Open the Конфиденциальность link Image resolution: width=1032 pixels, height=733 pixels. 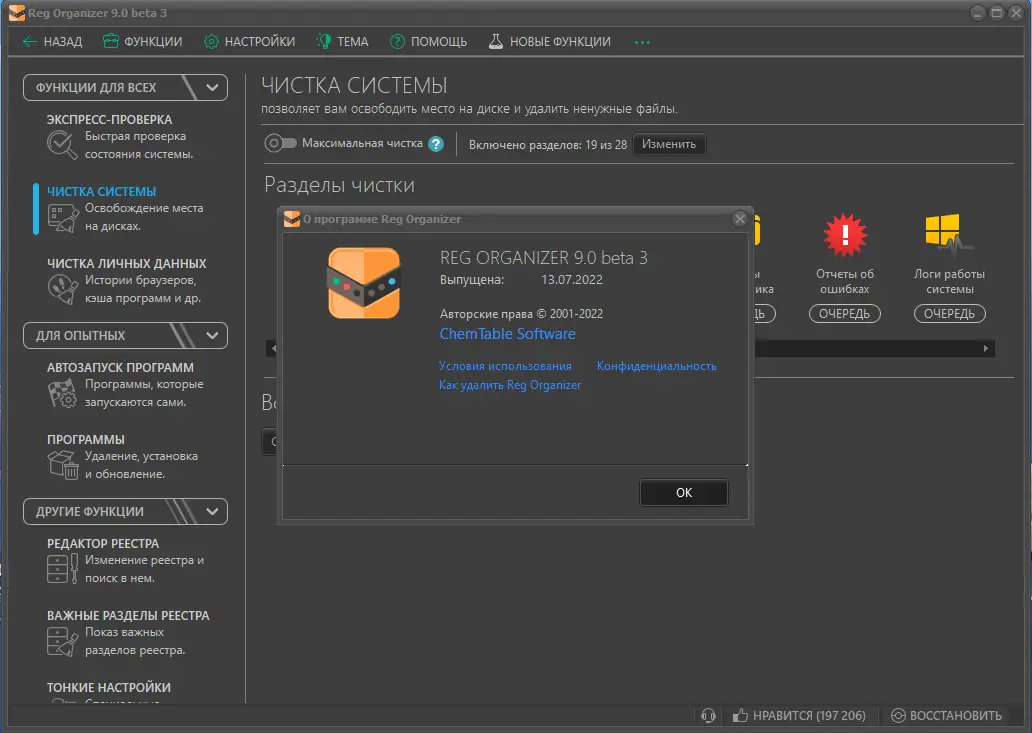(x=656, y=366)
